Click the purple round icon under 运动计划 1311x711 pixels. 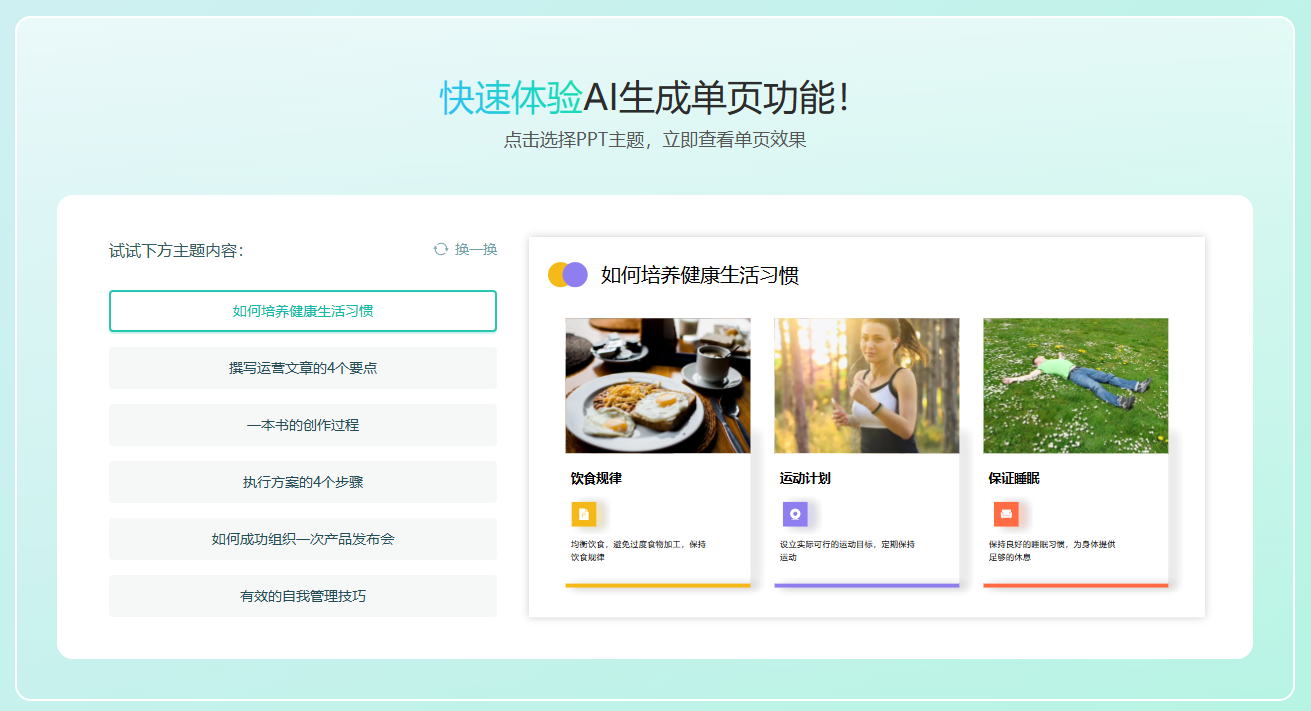tap(795, 514)
